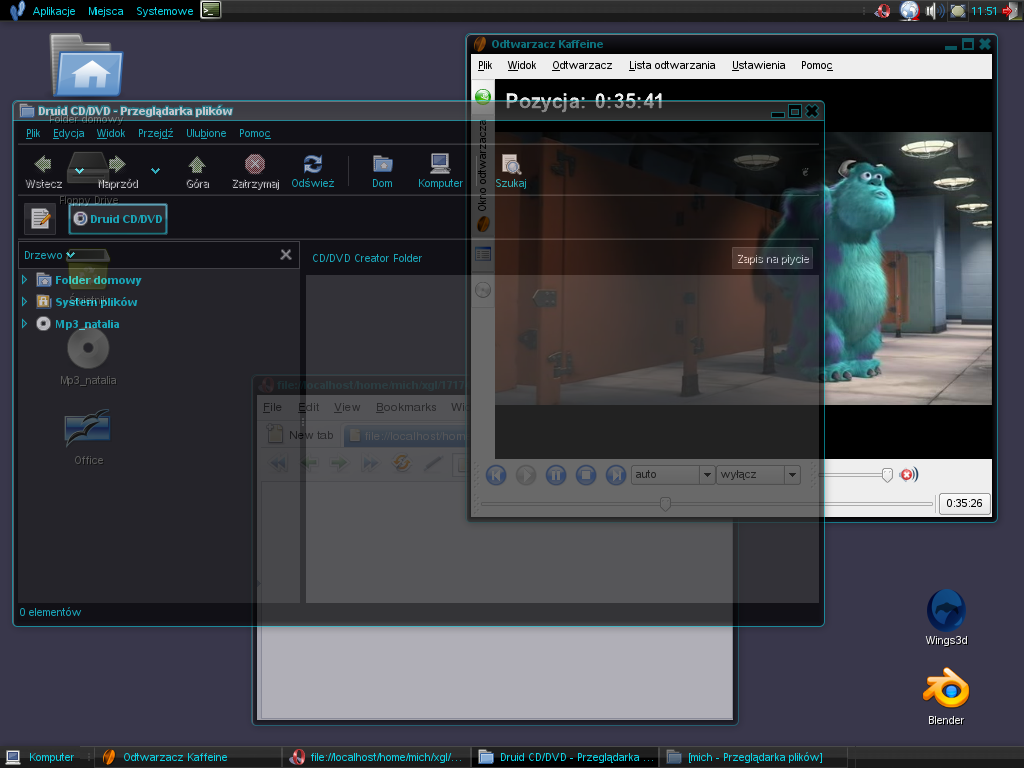Open the playlist side tab icon
This screenshot has width=1024, height=768.
pos(483,254)
